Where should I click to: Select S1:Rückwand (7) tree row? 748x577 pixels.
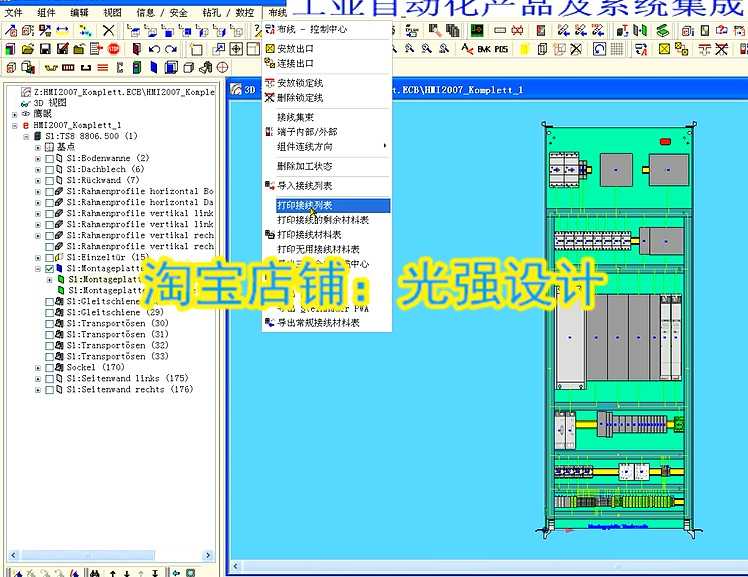[x=103, y=180]
